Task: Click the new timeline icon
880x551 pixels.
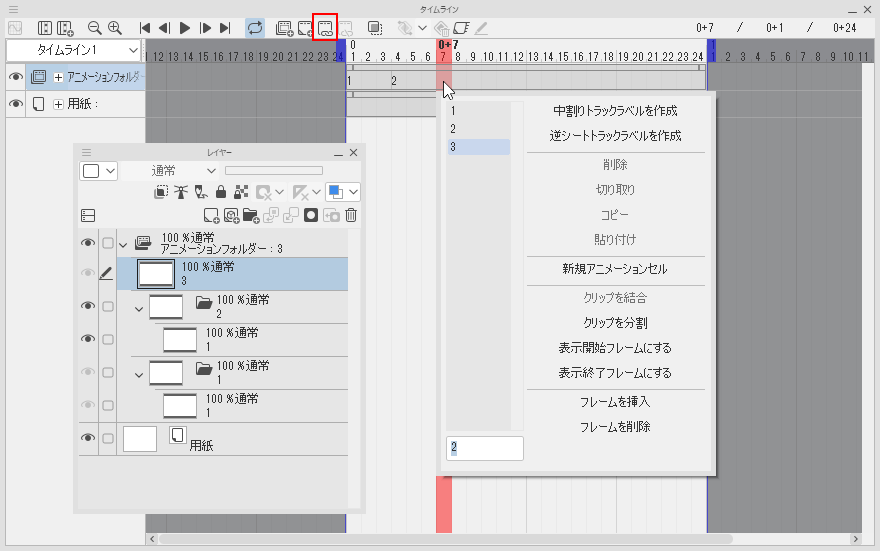Action: tap(65, 27)
